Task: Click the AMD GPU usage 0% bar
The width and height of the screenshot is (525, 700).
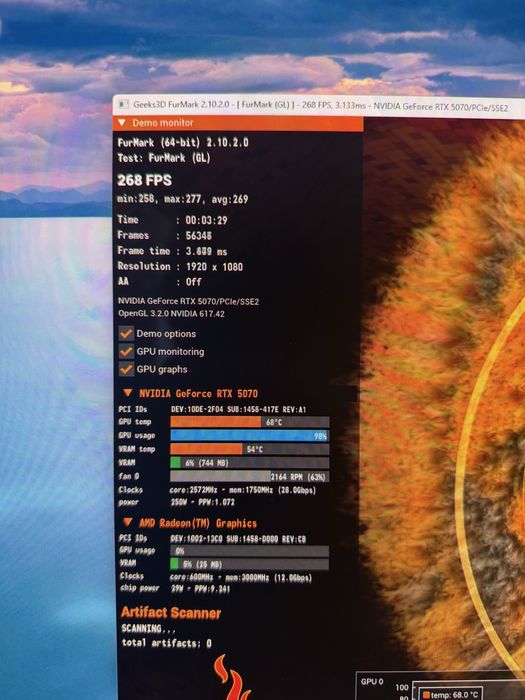Action: click(x=250, y=551)
